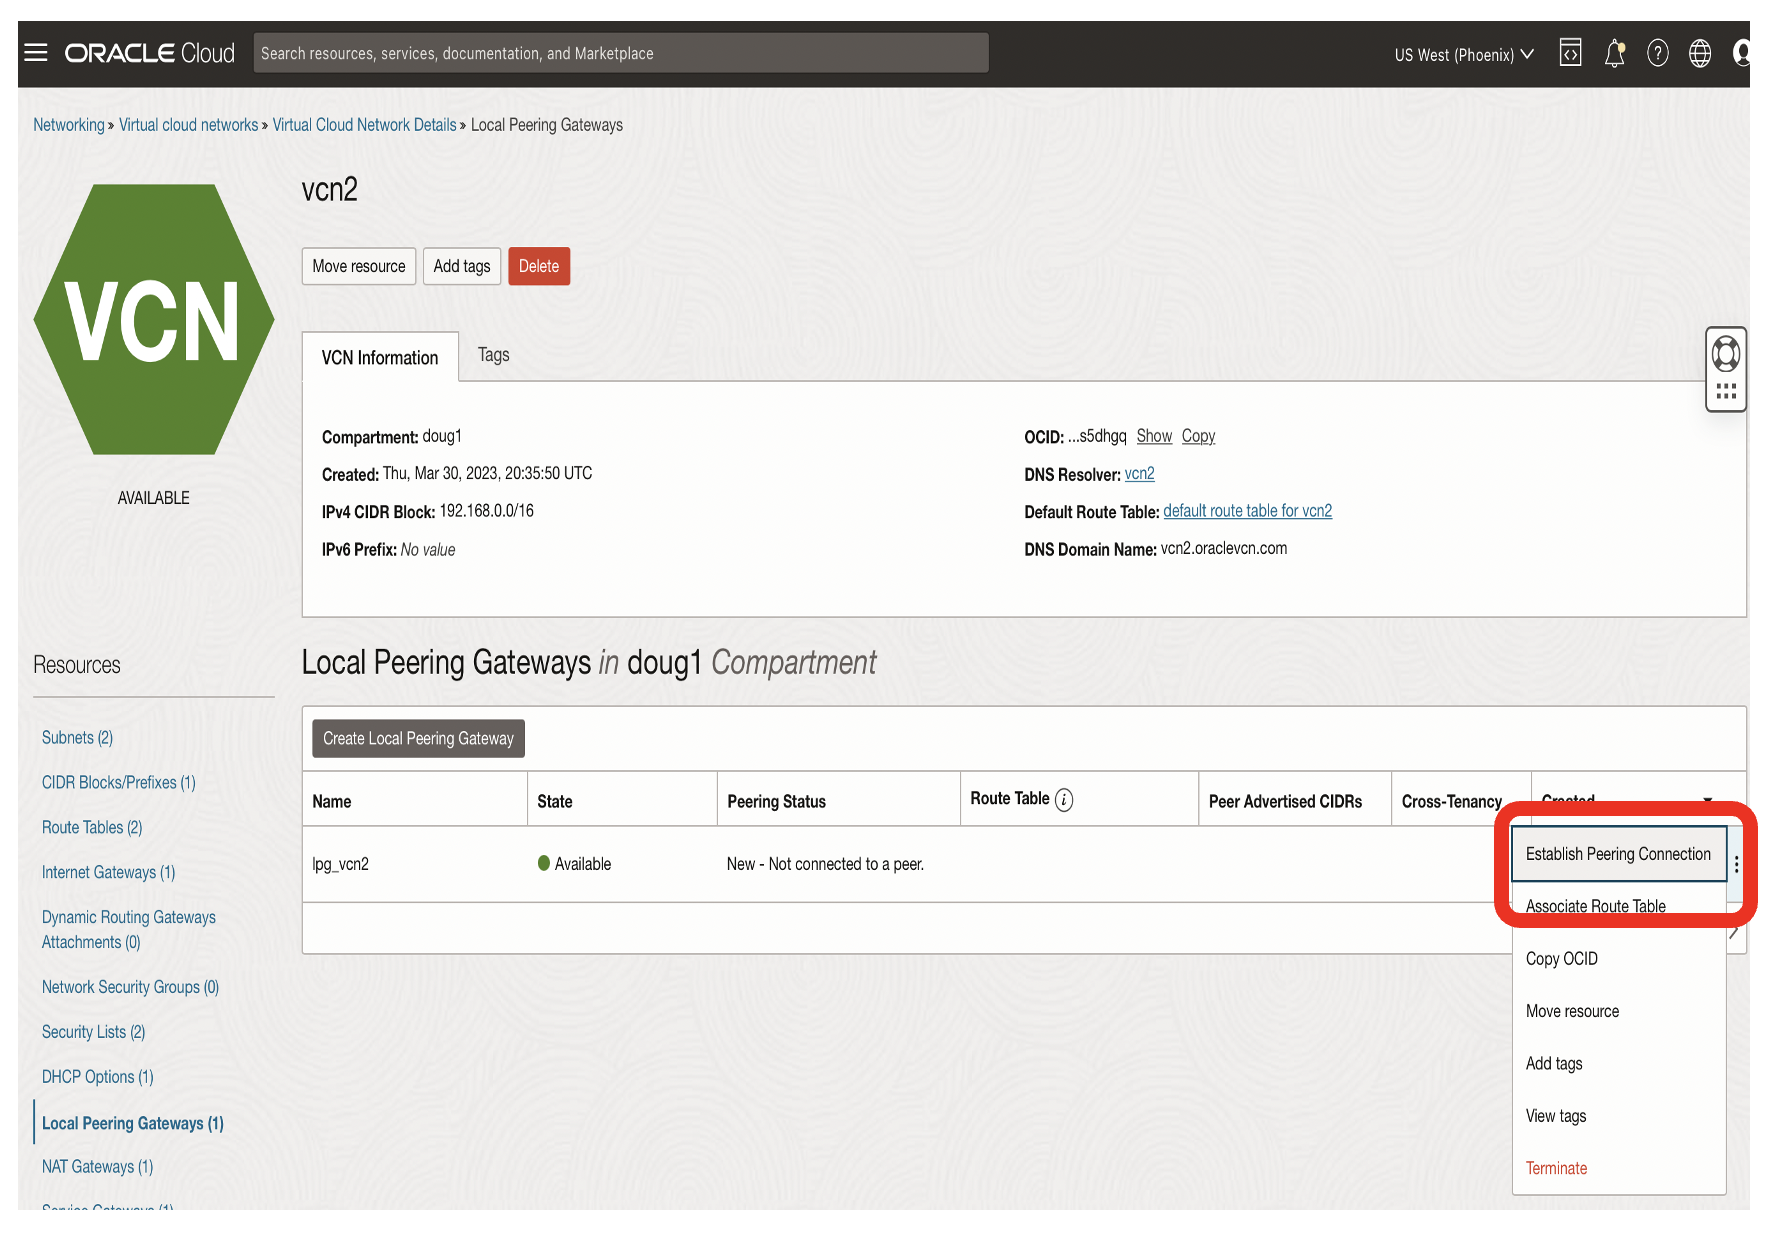Open the user profile avatar menu
Viewport: 1786px width, 1234px height.
1742,53
